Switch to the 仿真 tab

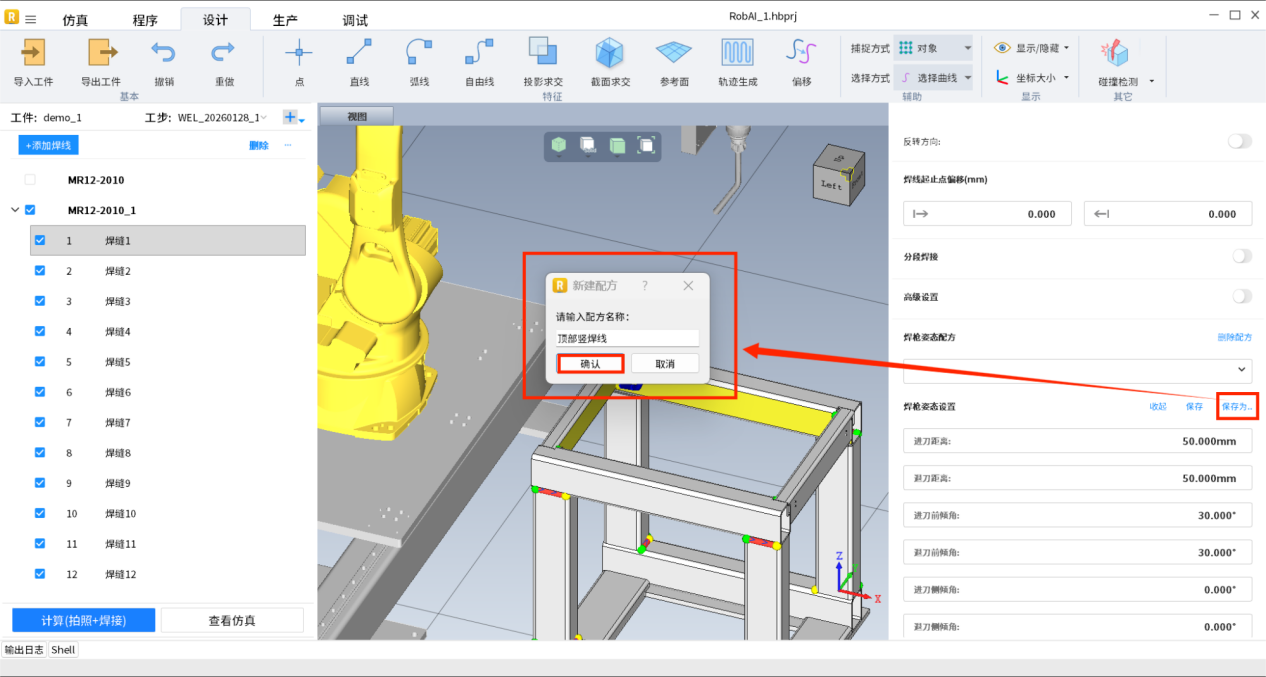(x=75, y=20)
